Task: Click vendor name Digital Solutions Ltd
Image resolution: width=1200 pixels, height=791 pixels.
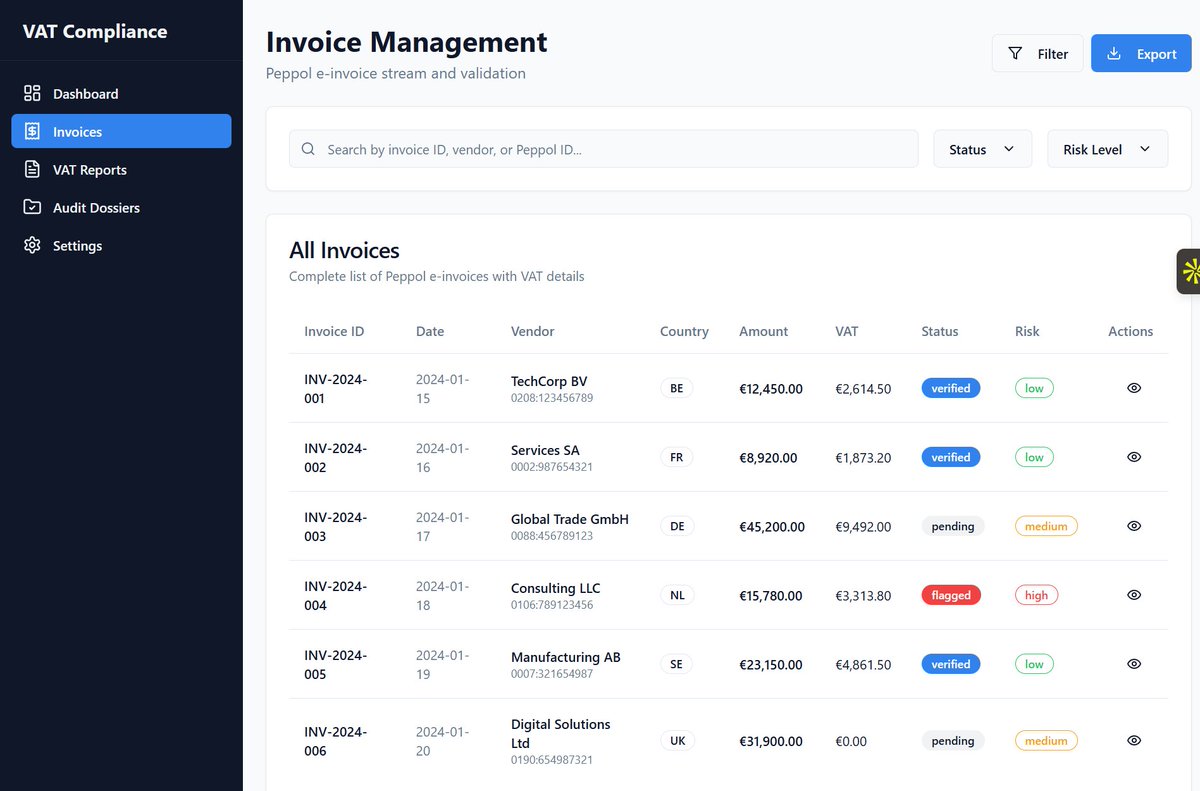Action: coord(560,733)
